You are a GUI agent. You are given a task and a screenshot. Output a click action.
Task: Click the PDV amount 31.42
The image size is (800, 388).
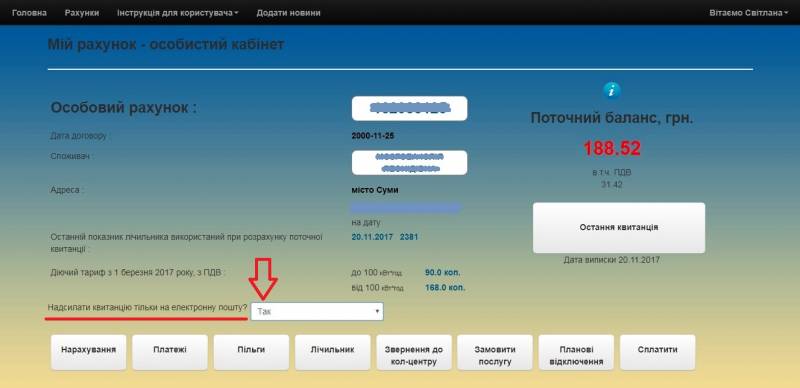612,185
